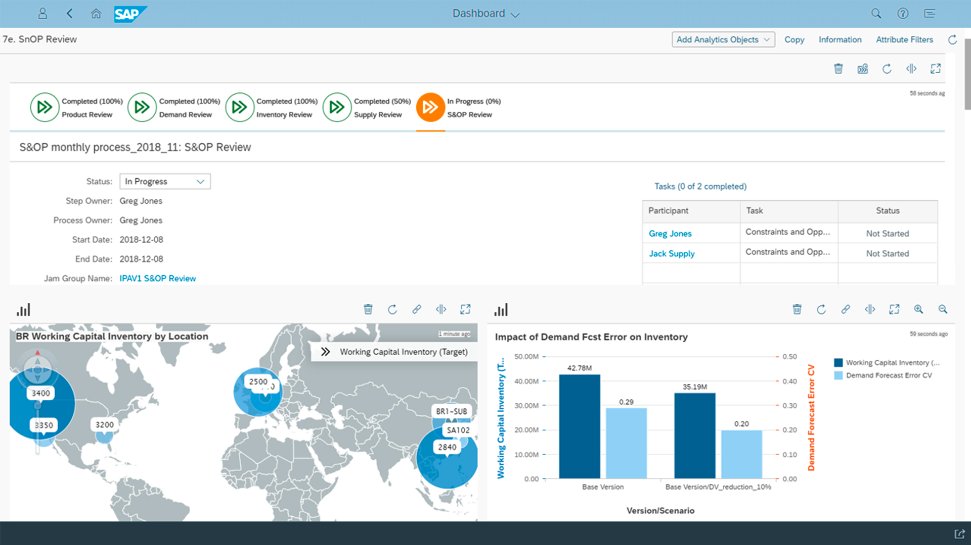Refresh the Impact of Demand chart
Image resolution: width=971 pixels, height=545 pixels.
(x=821, y=309)
